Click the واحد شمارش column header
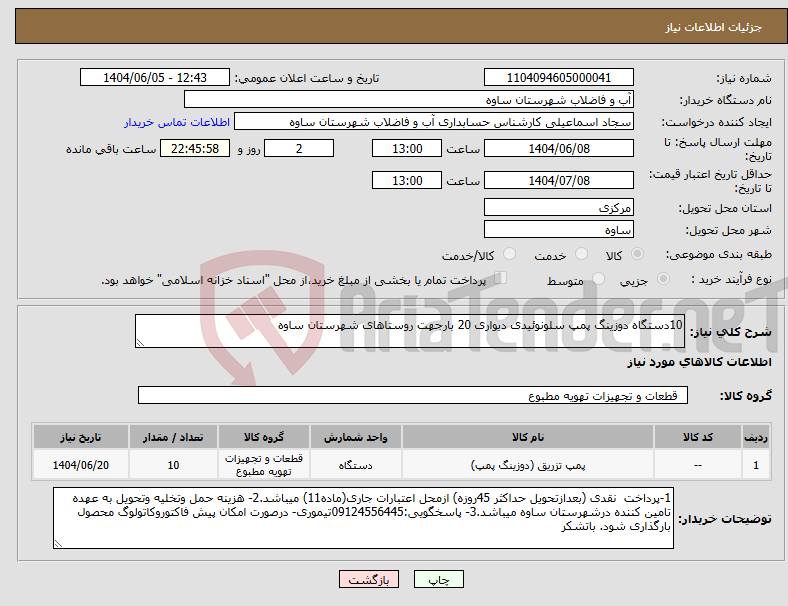This screenshot has height=606, width=788. (355, 437)
